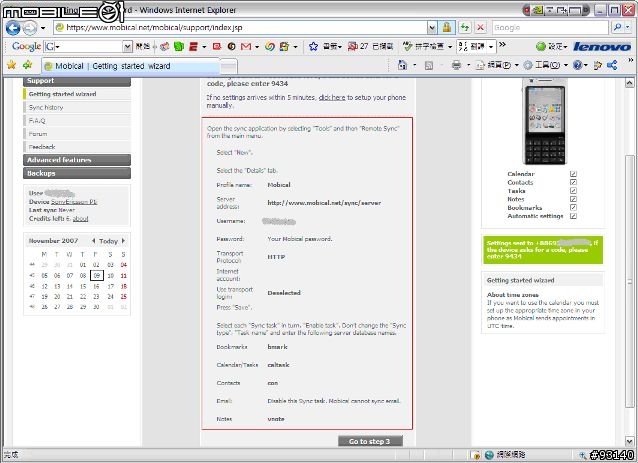
Task: Go to the next month in the calendar
Action: pyautogui.click(x=123, y=241)
